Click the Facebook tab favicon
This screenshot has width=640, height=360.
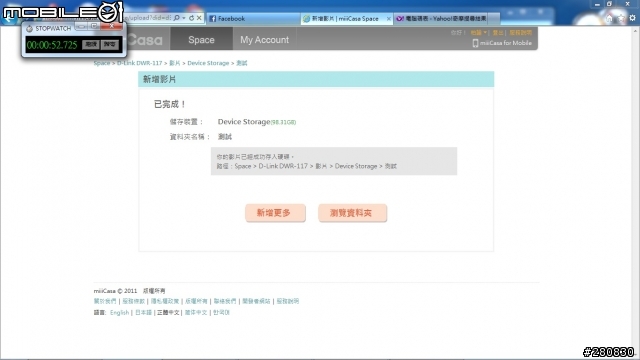tap(212, 18)
